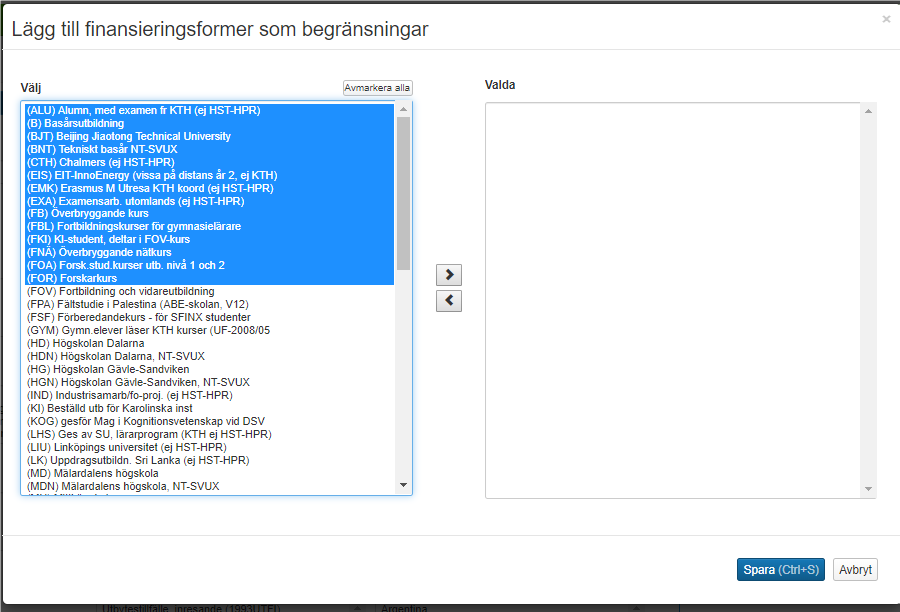The height and width of the screenshot is (612, 900).
Task: Save with the Spara button
Action: pyautogui.click(x=780, y=570)
